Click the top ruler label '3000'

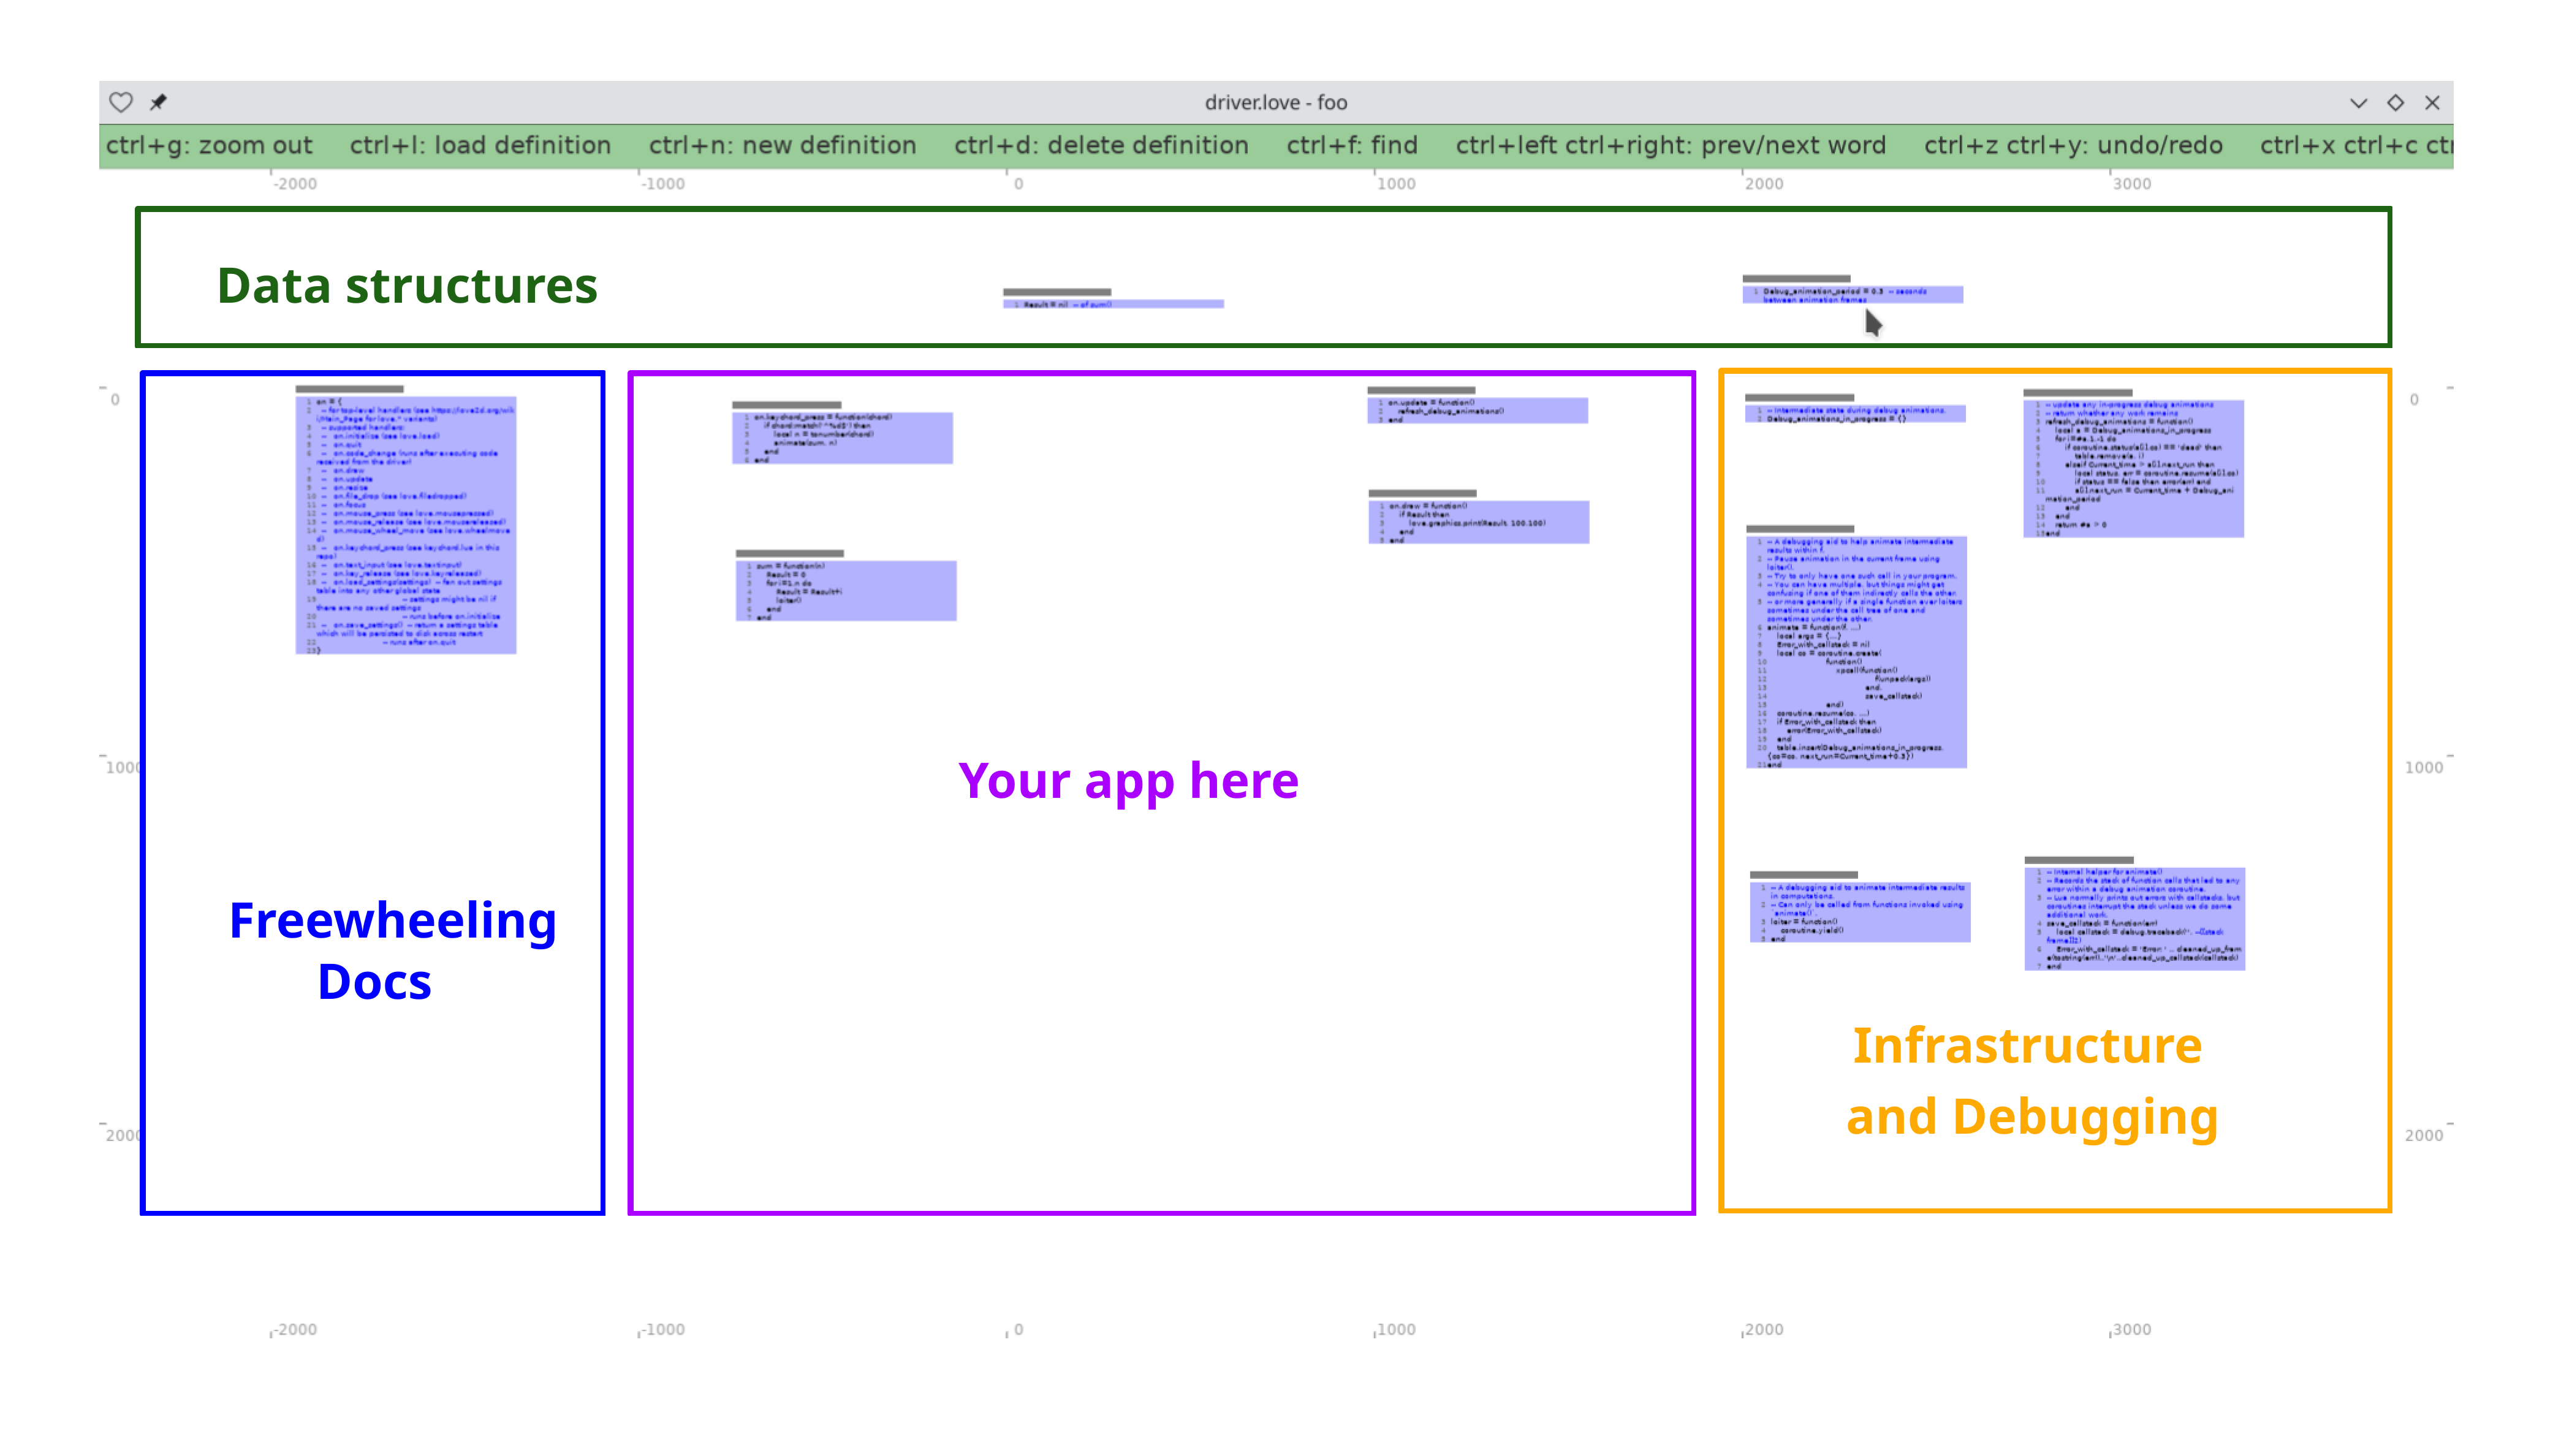coord(2131,184)
